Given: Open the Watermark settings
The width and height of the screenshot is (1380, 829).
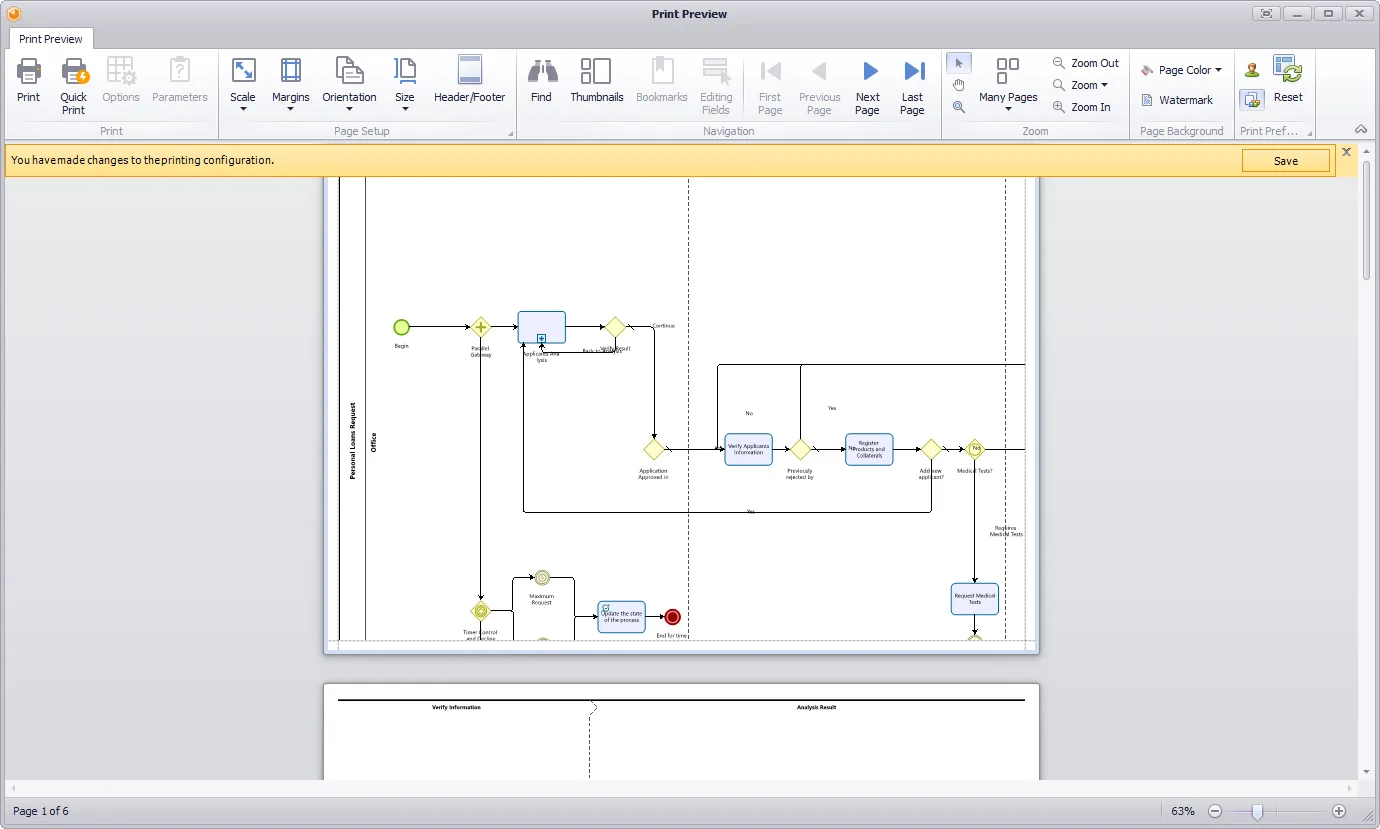Looking at the screenshot, I should tap(1177, 100).
